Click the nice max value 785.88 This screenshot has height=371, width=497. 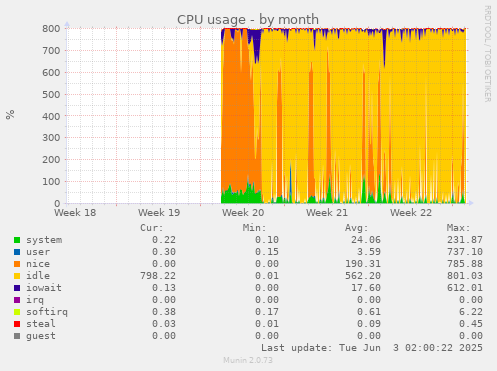point(465,264)
